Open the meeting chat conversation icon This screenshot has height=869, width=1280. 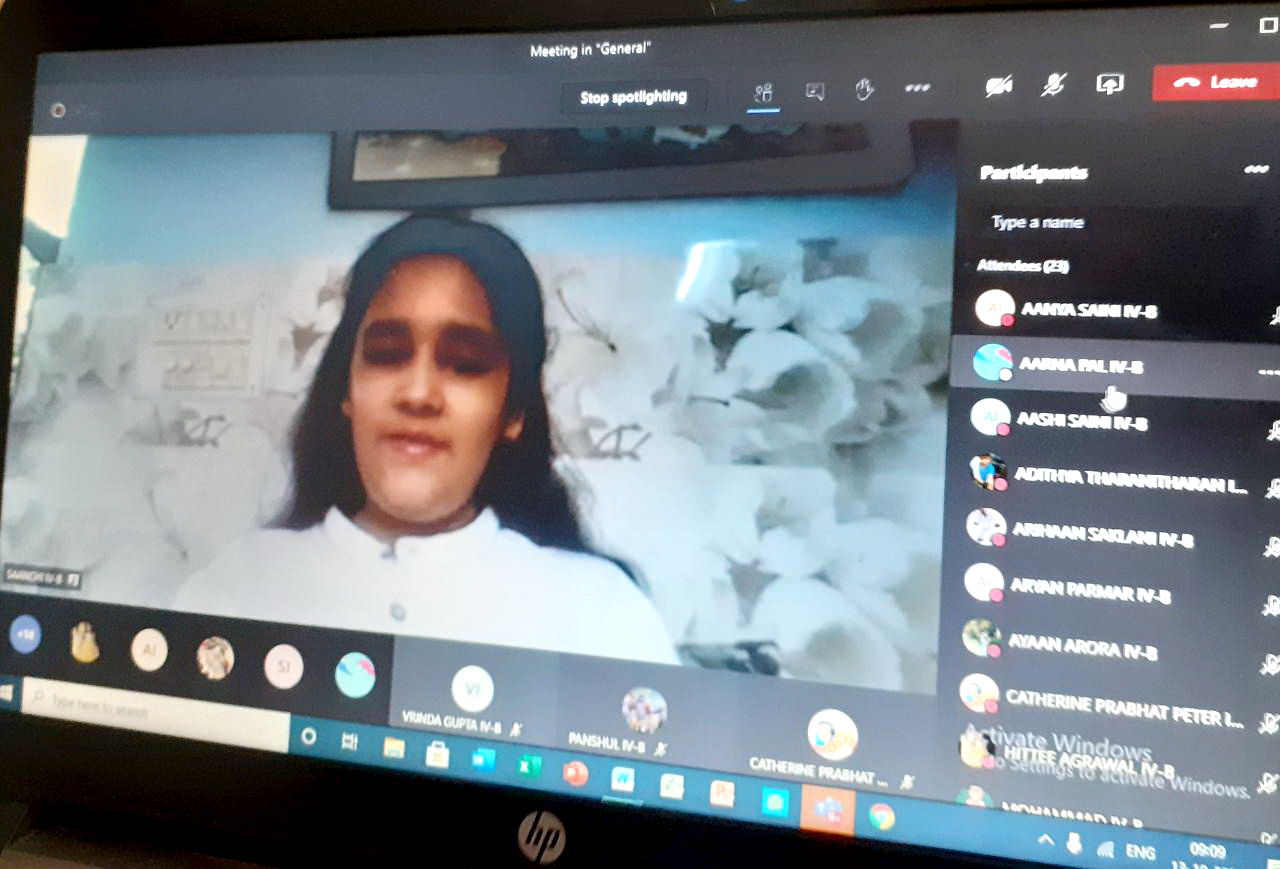pos(815,92)
